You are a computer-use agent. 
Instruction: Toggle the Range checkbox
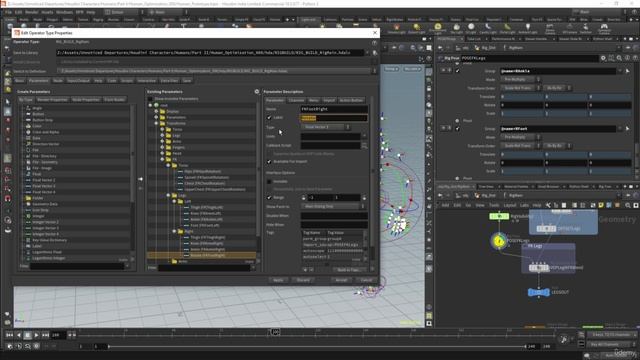coord(269,198)
